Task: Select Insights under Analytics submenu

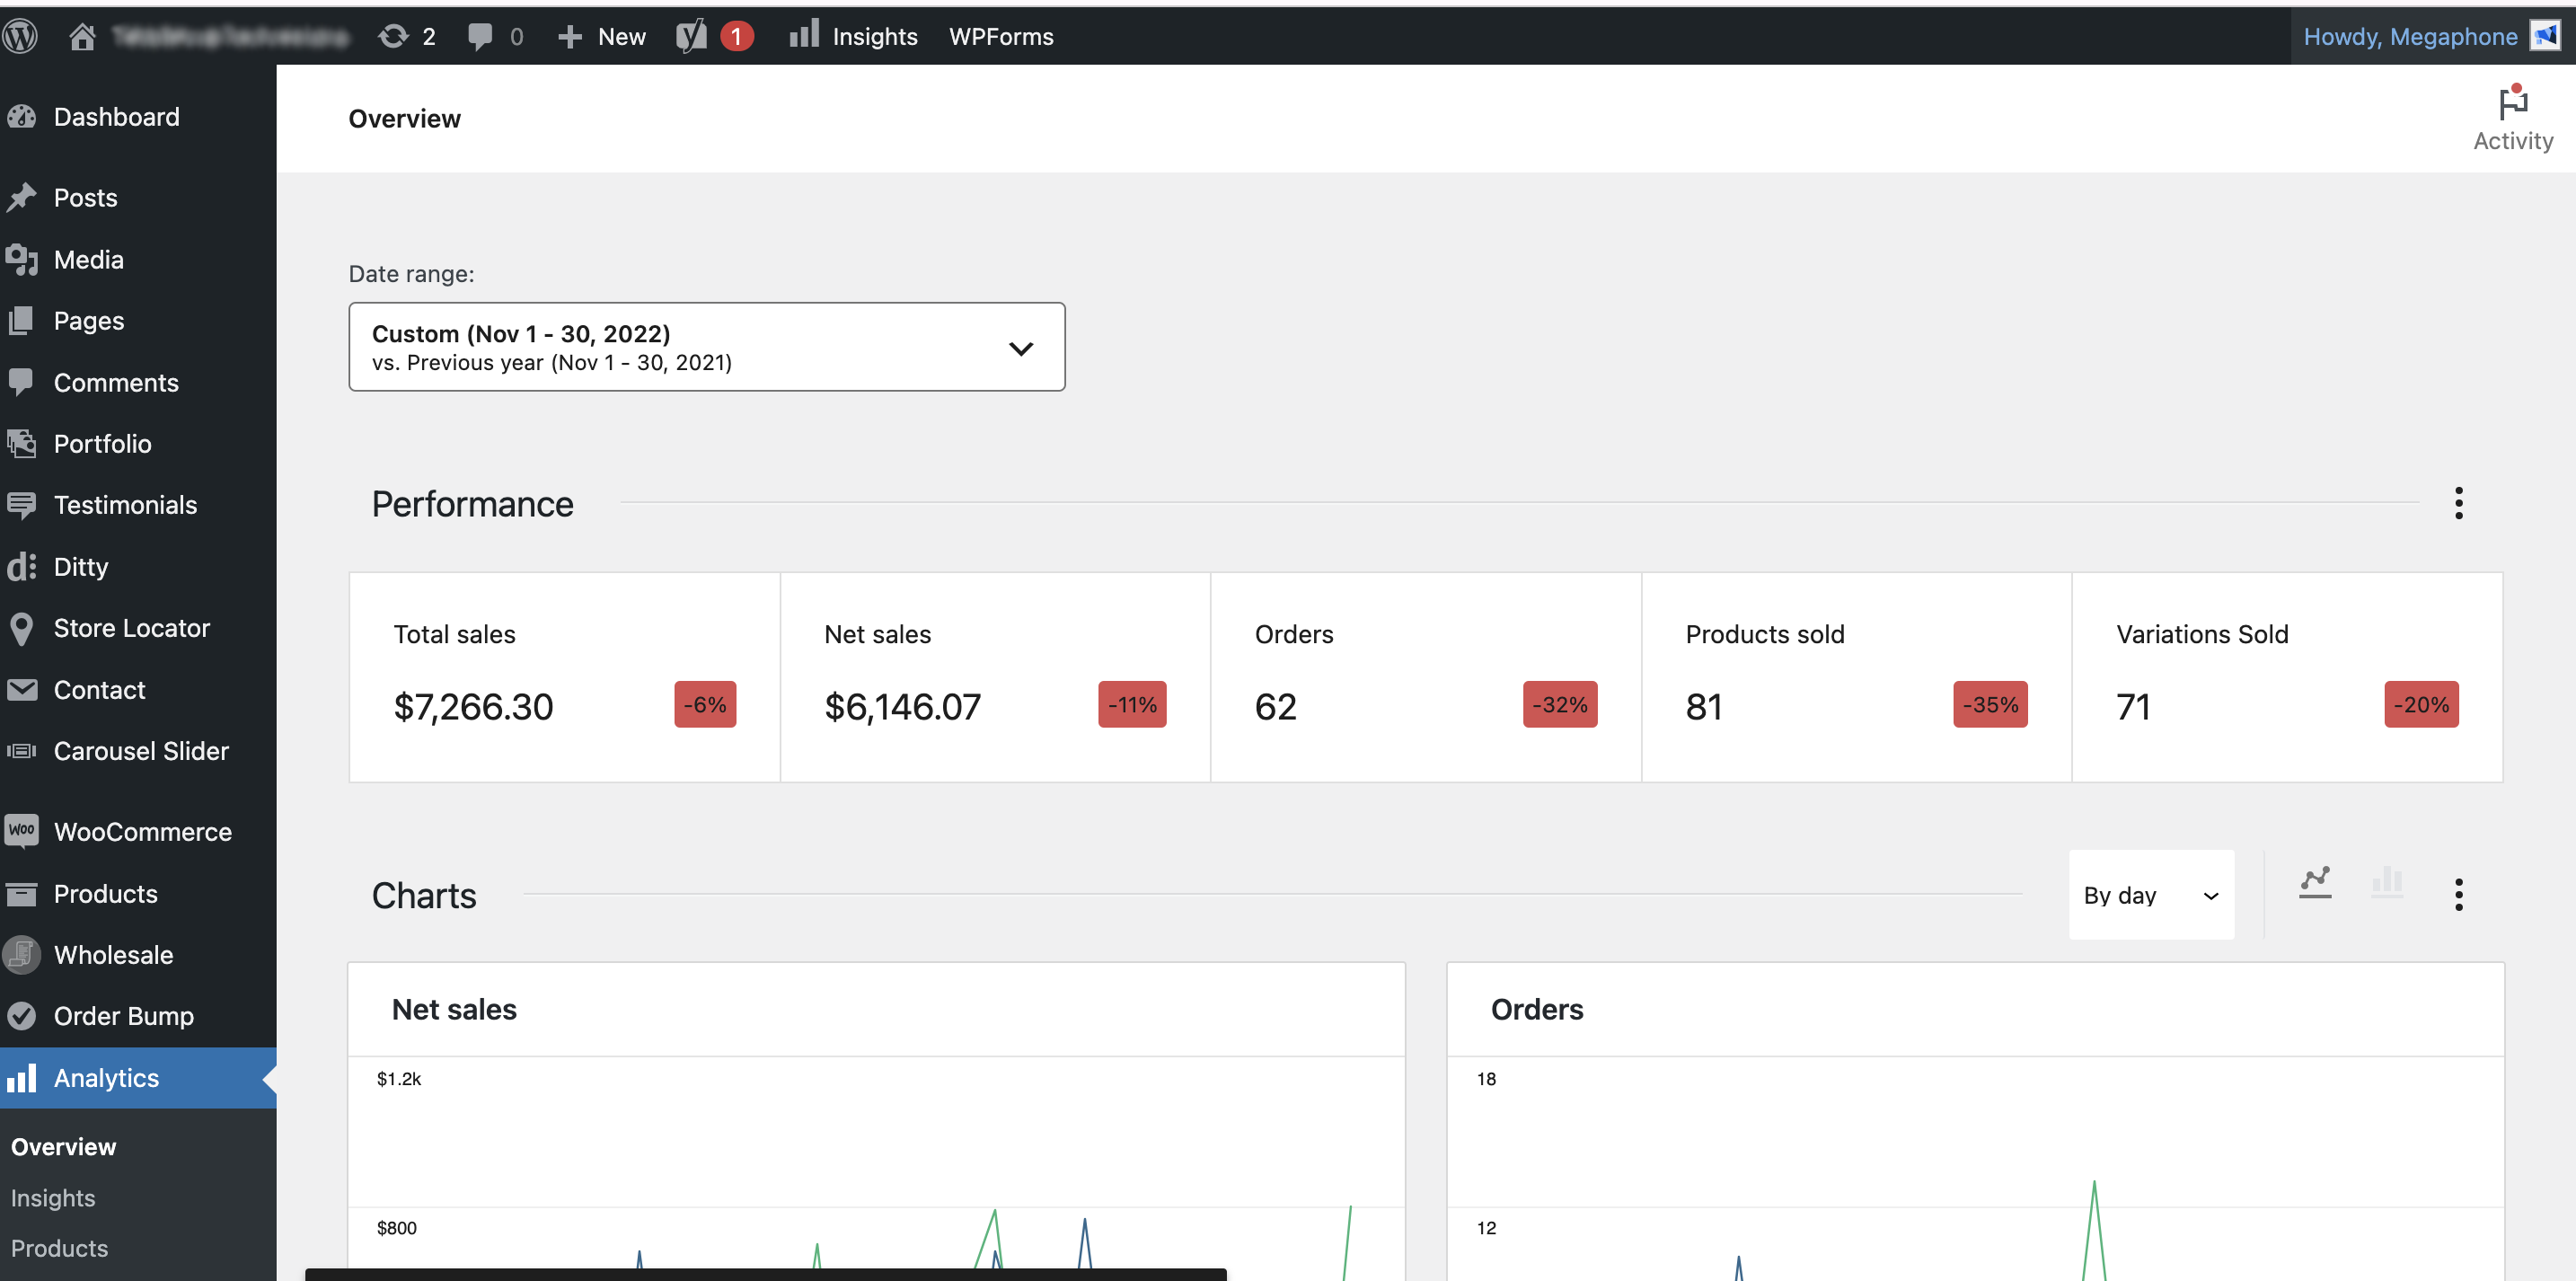Action: point(53,1197)
